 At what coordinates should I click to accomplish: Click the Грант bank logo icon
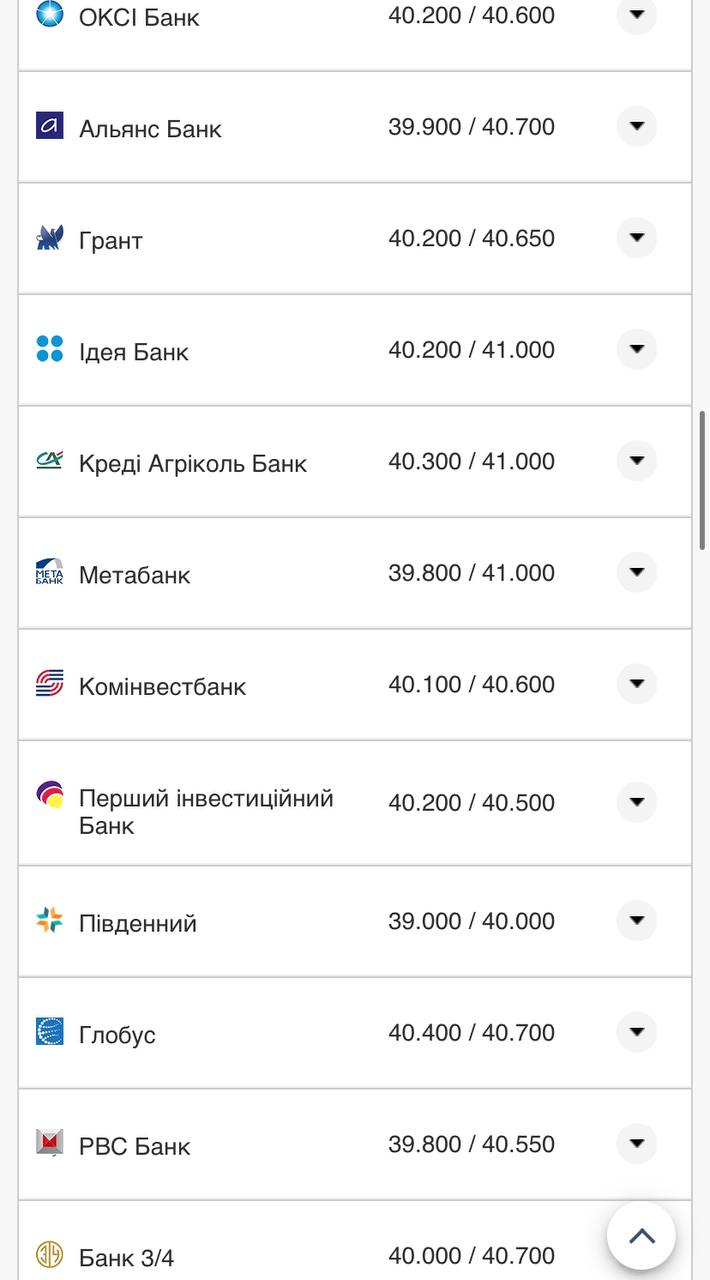pos(49,238)
